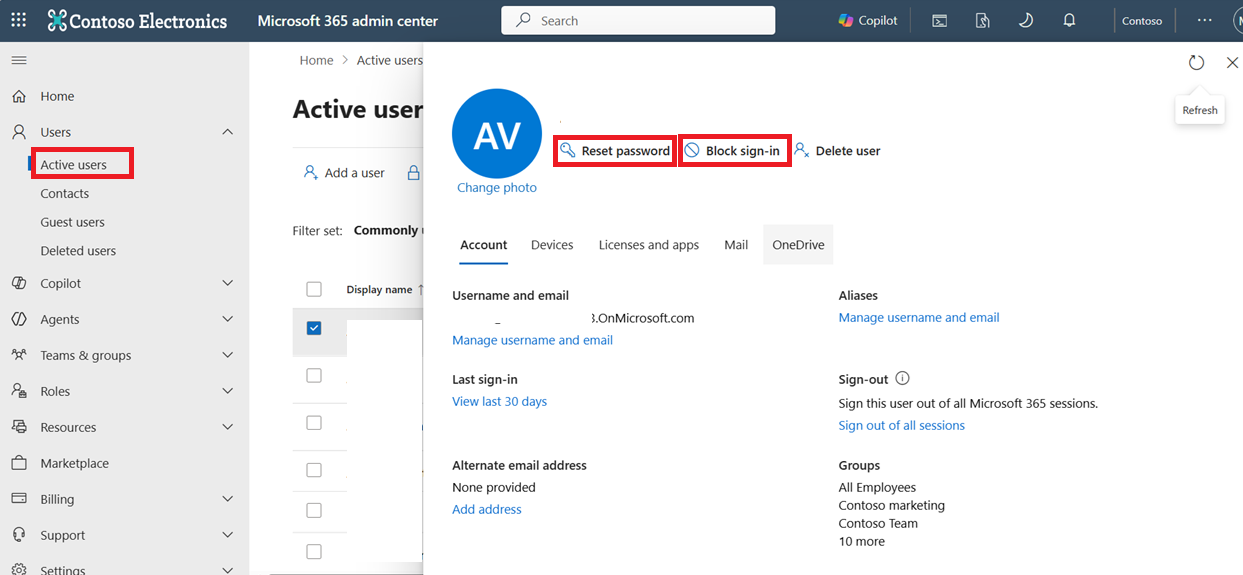
Task: Click the Users person icon in sidebar
Action: (x=19, y=132)
